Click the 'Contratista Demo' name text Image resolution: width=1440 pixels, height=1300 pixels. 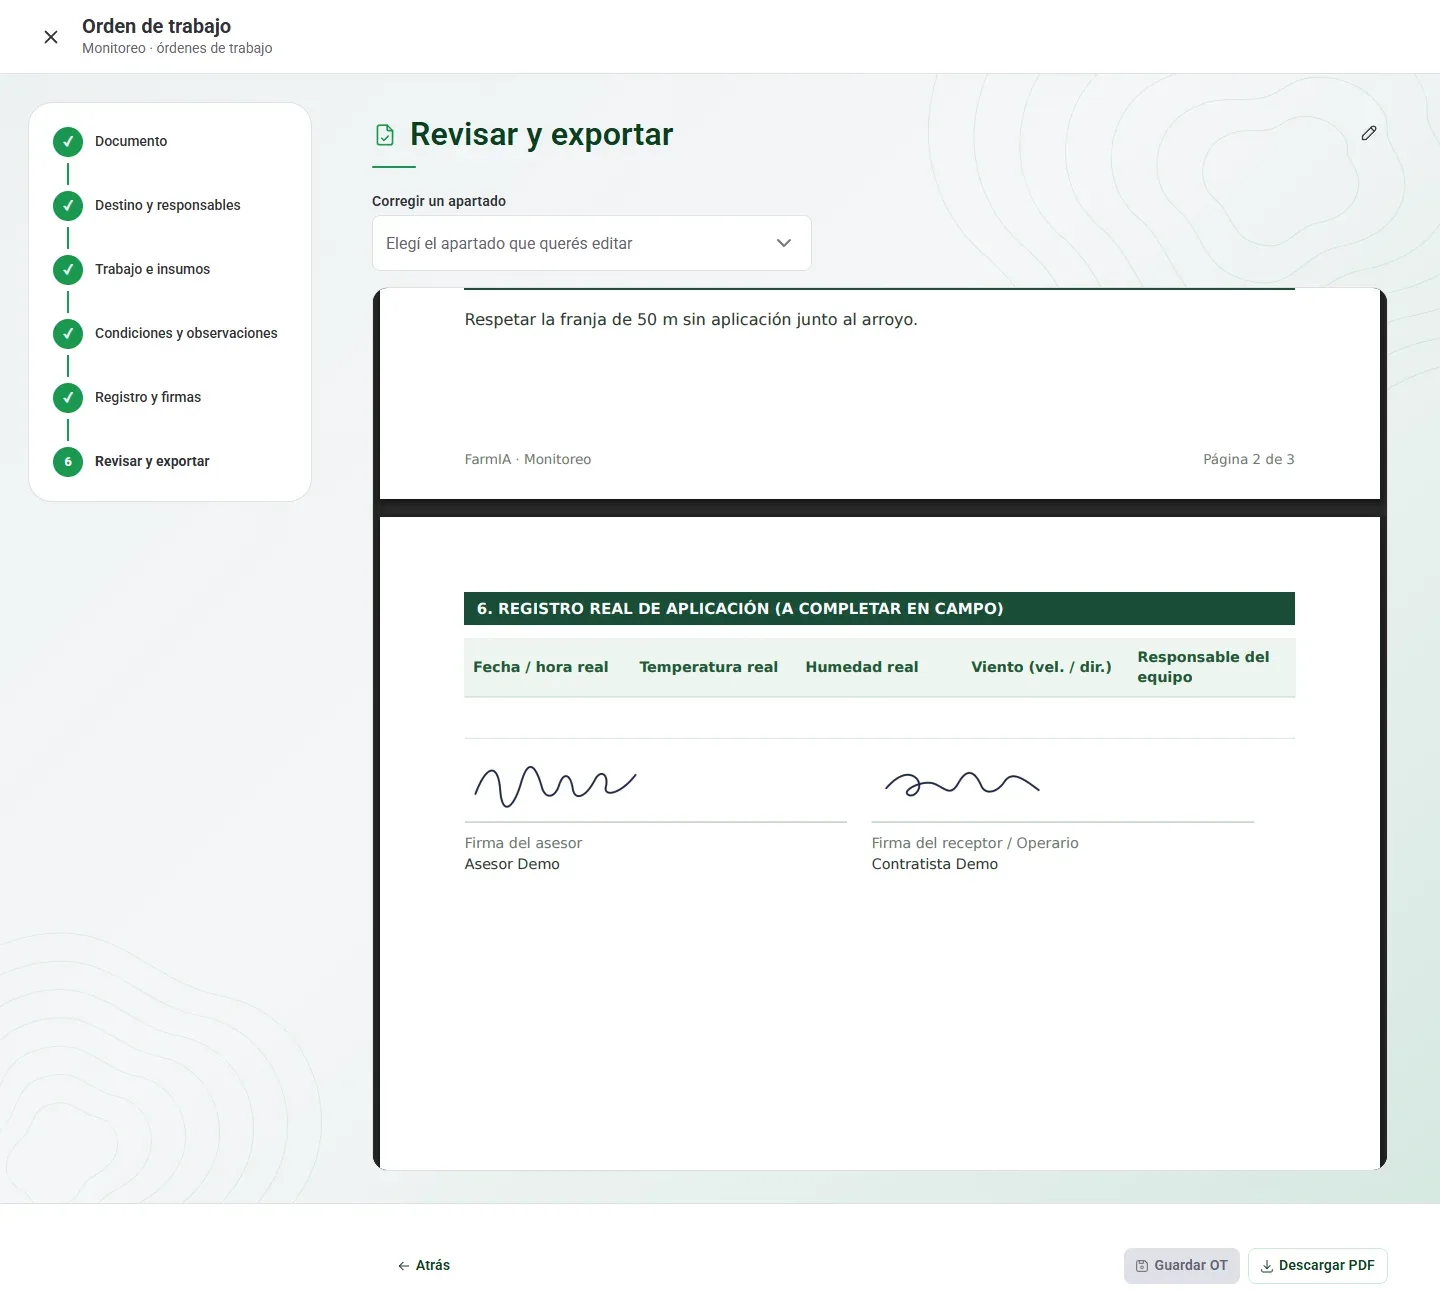tap(935, 864)
